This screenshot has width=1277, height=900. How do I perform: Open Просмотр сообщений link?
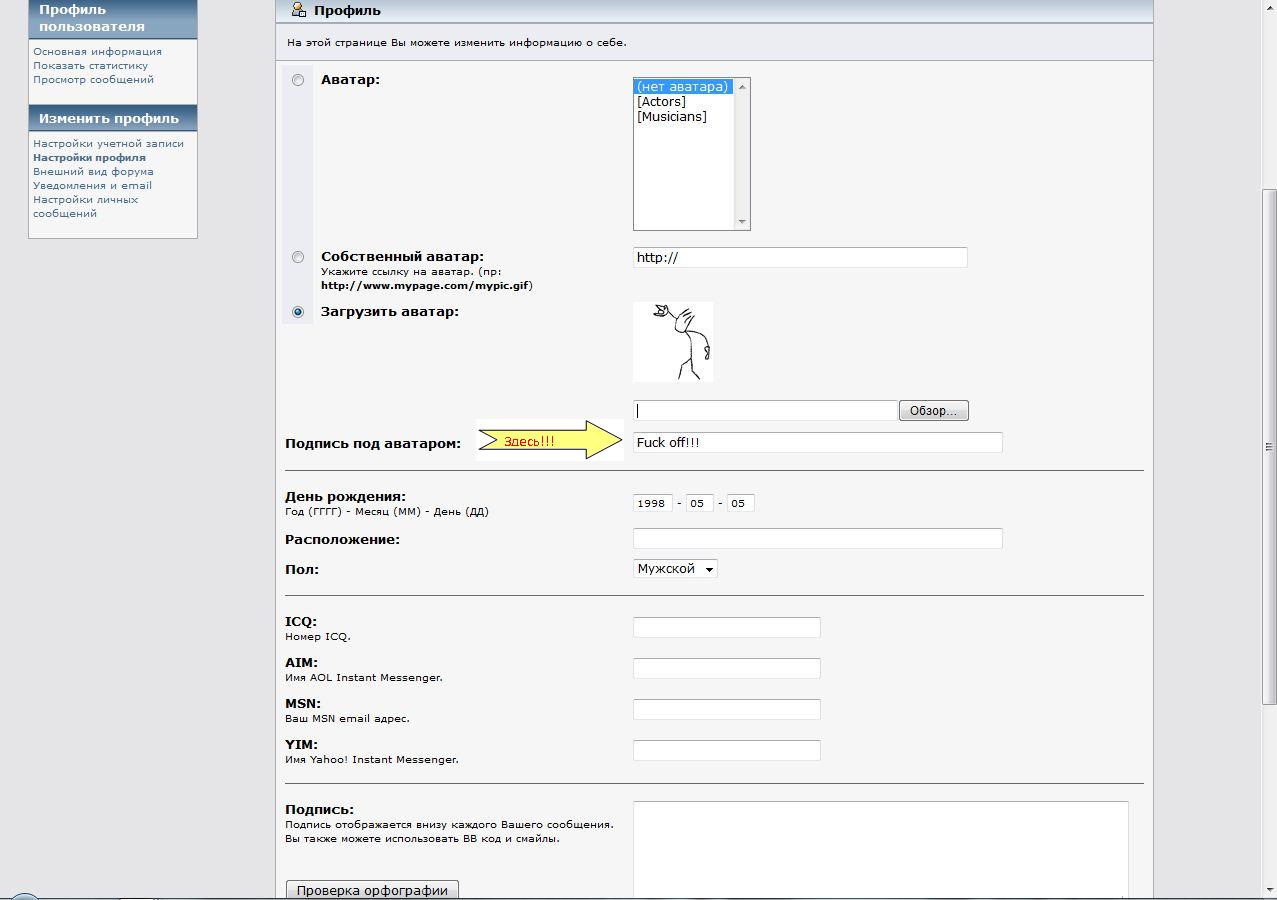pos(93,80)
